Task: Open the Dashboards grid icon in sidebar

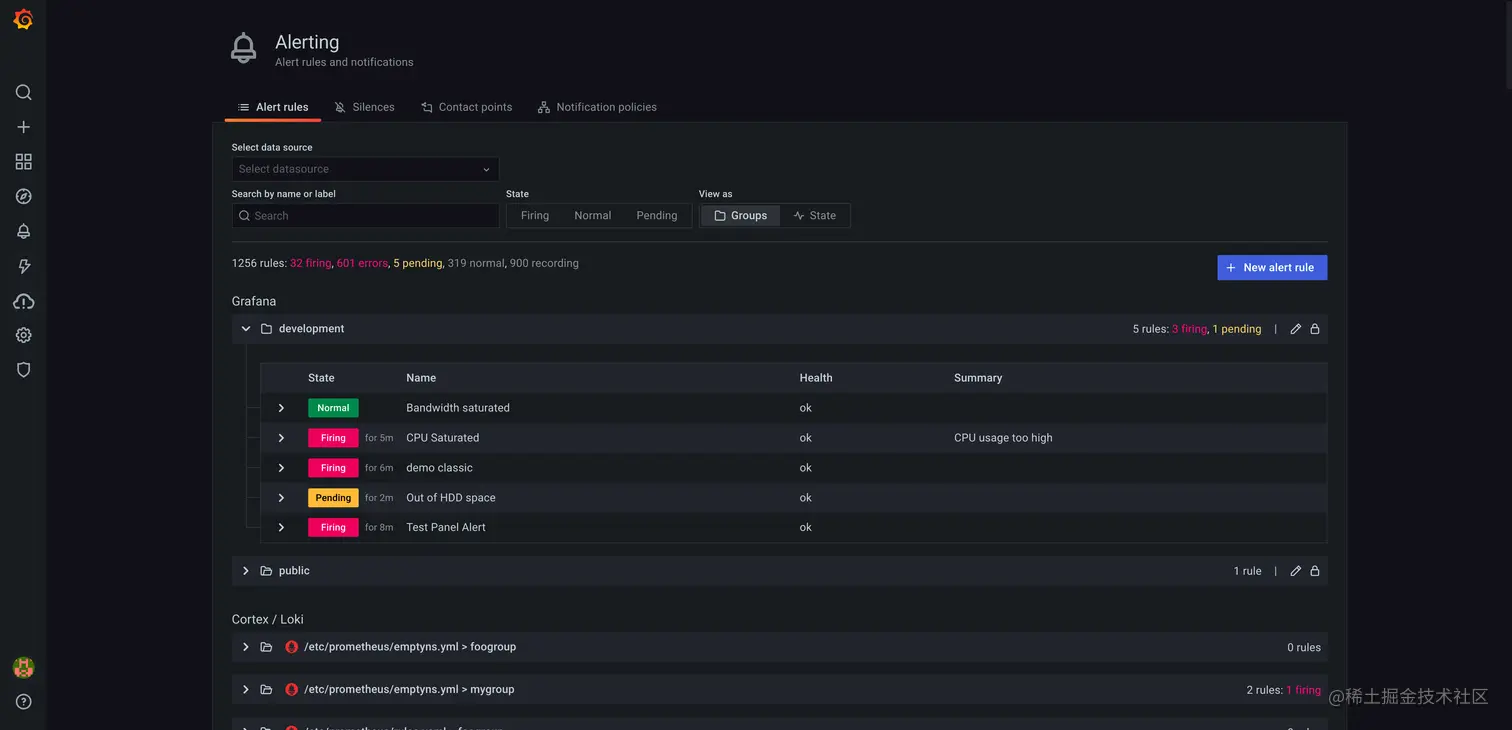Action: pos(23,161)
